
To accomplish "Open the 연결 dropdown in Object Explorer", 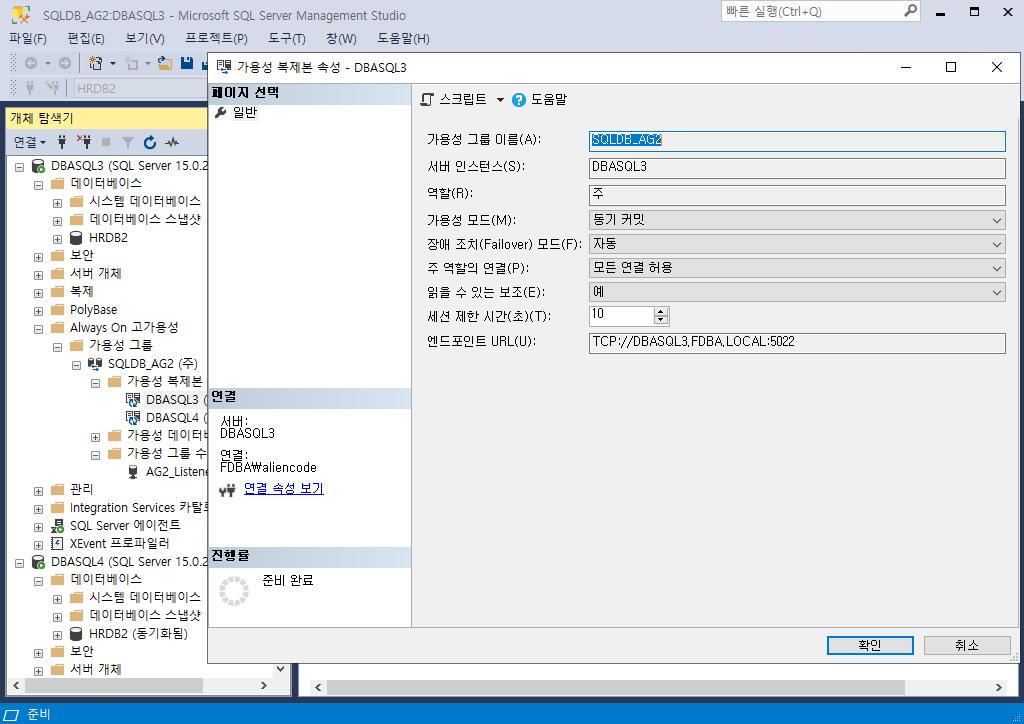I will pos(30,142).
